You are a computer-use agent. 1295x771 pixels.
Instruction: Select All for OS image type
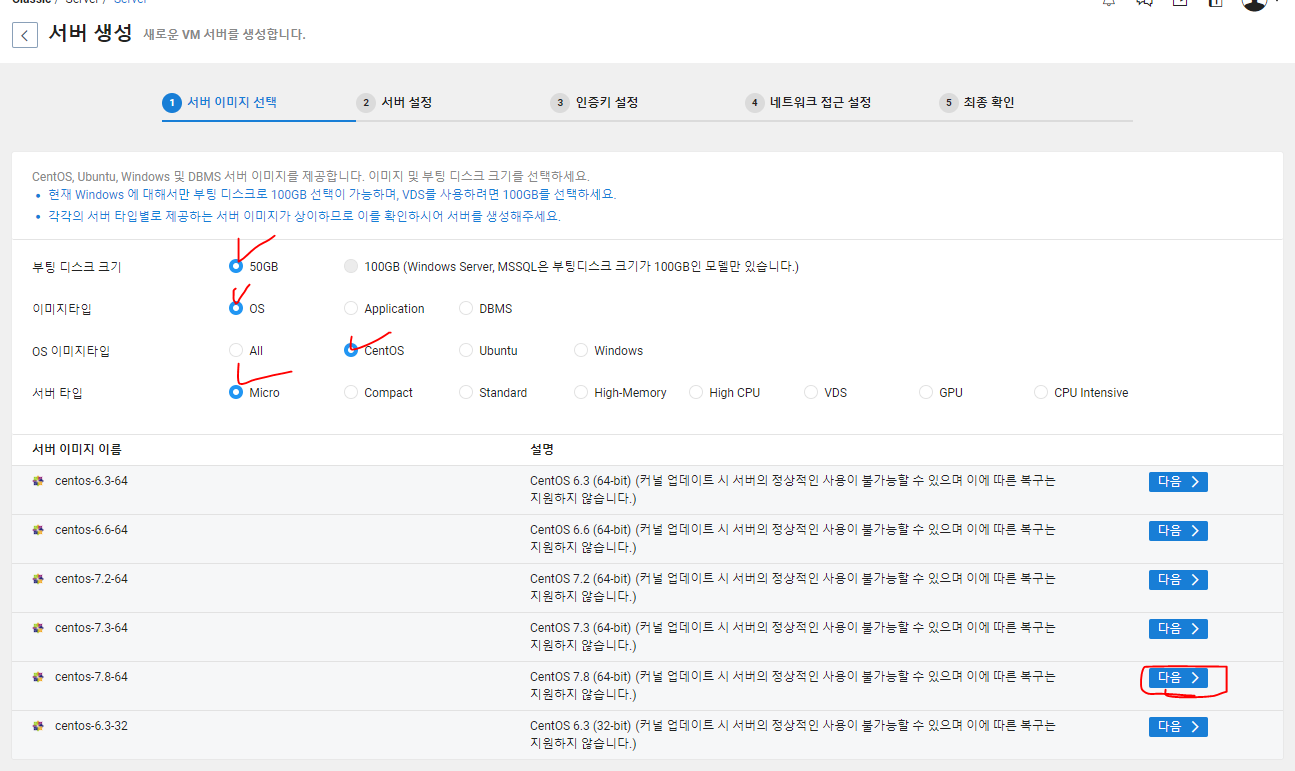pos(236,350)
